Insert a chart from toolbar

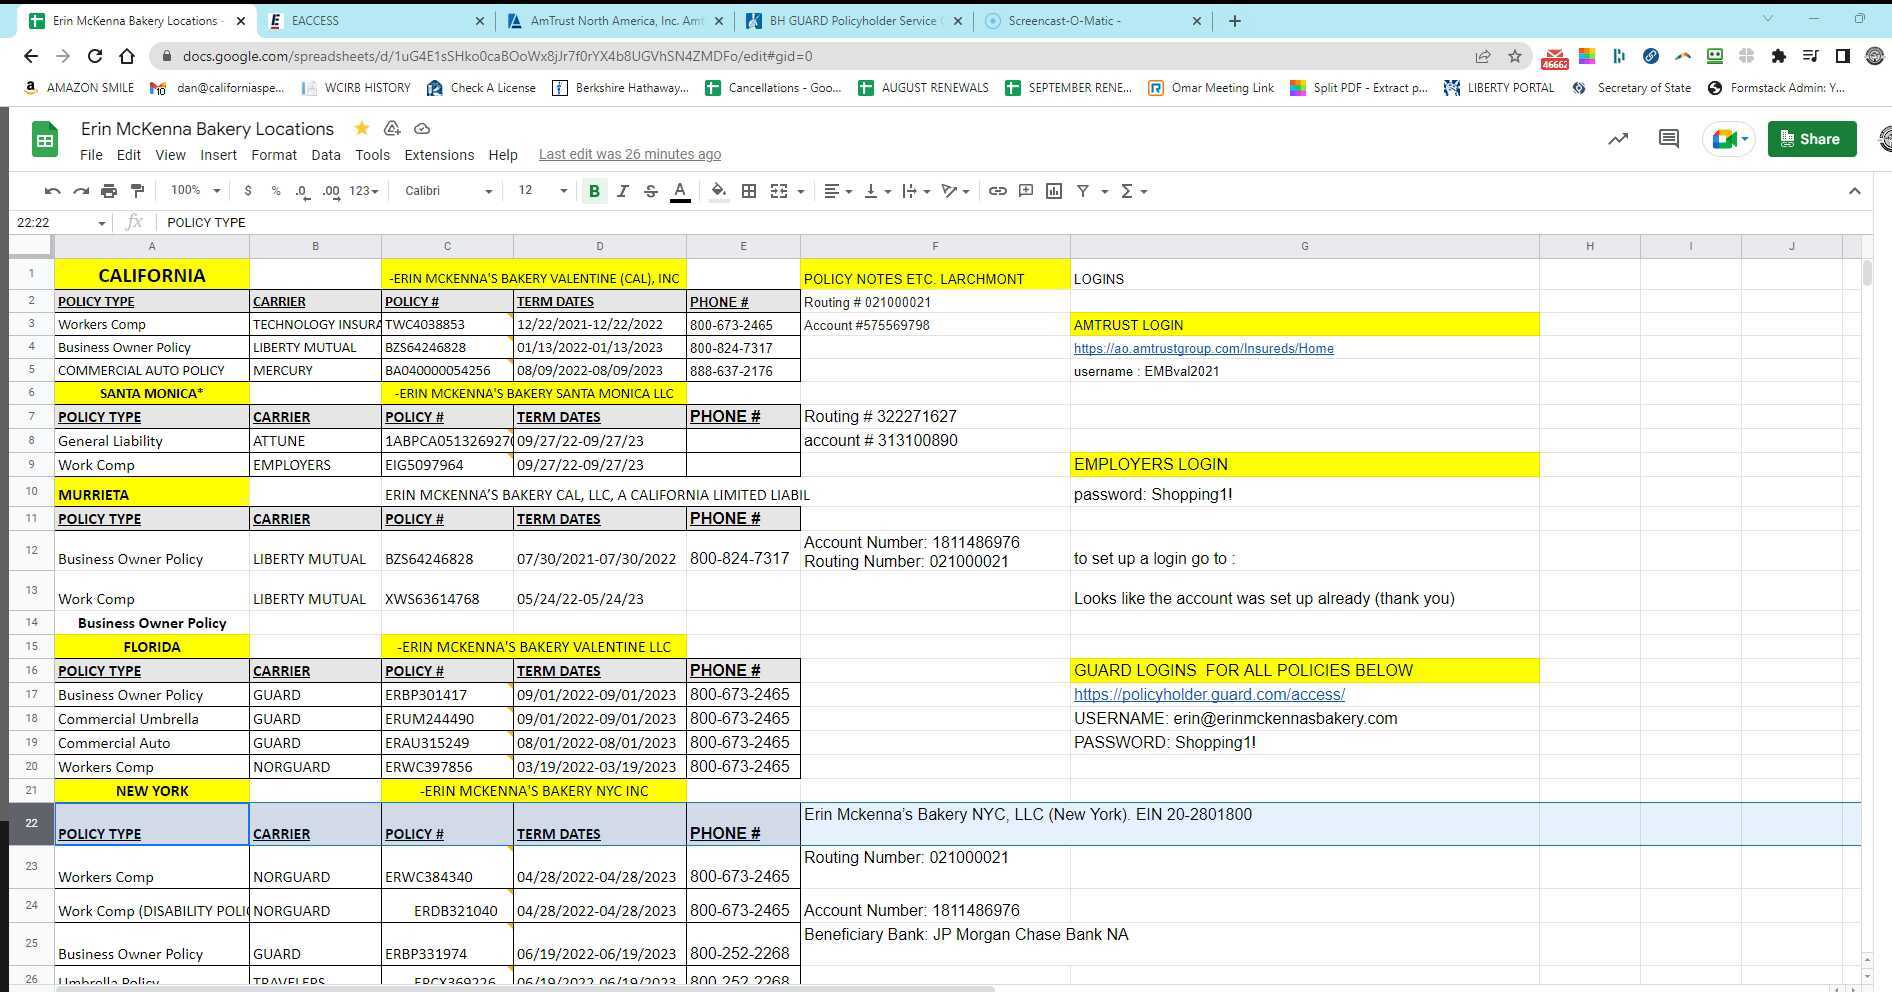(x=1053, y=191)
